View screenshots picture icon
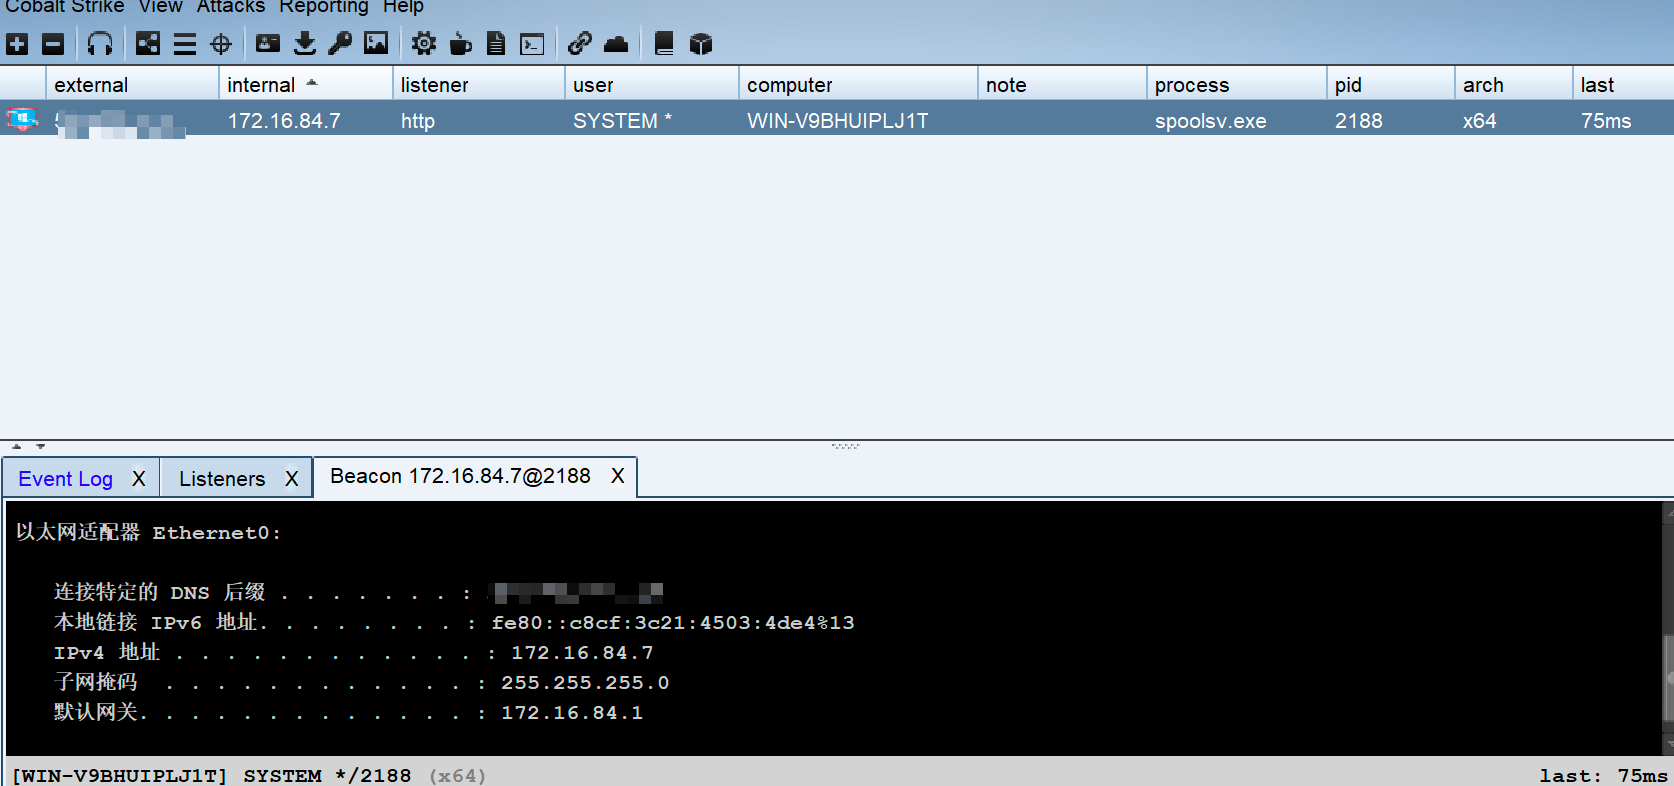Viewport: 1674px width, 786px height. click(x=376, y=43)
